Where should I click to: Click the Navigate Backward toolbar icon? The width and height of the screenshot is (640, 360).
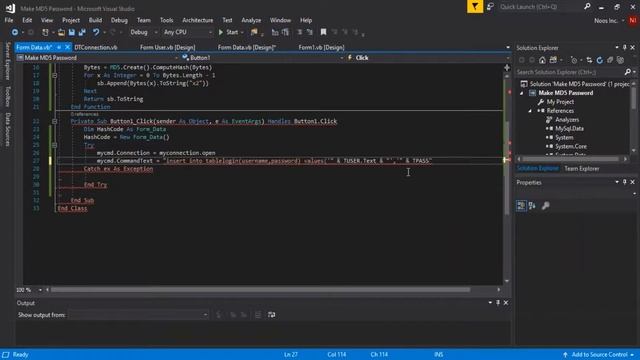(x=15, y=32)
